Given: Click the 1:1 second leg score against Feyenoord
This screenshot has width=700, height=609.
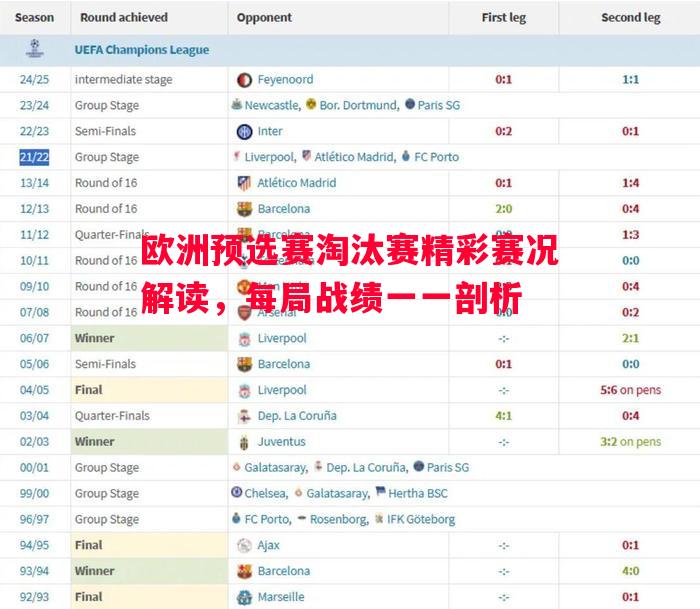Looking at the screenshot, I should pos(630,79).
